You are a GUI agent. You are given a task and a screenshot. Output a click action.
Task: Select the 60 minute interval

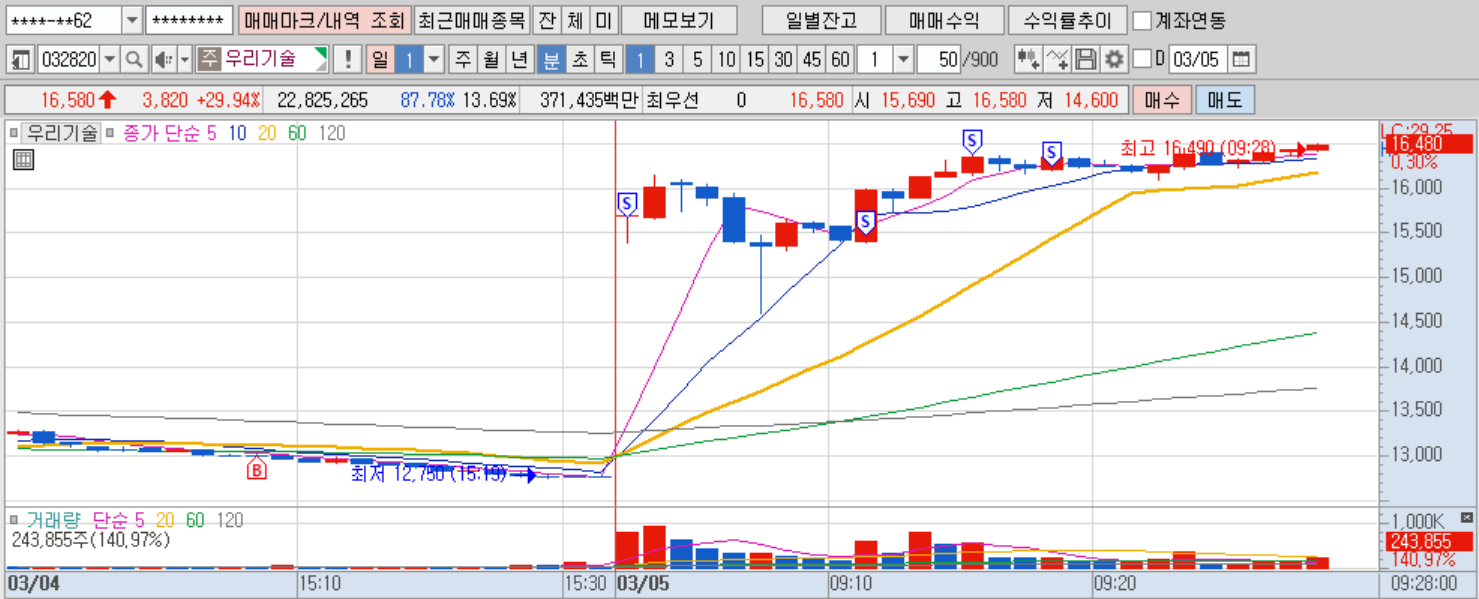840,60
